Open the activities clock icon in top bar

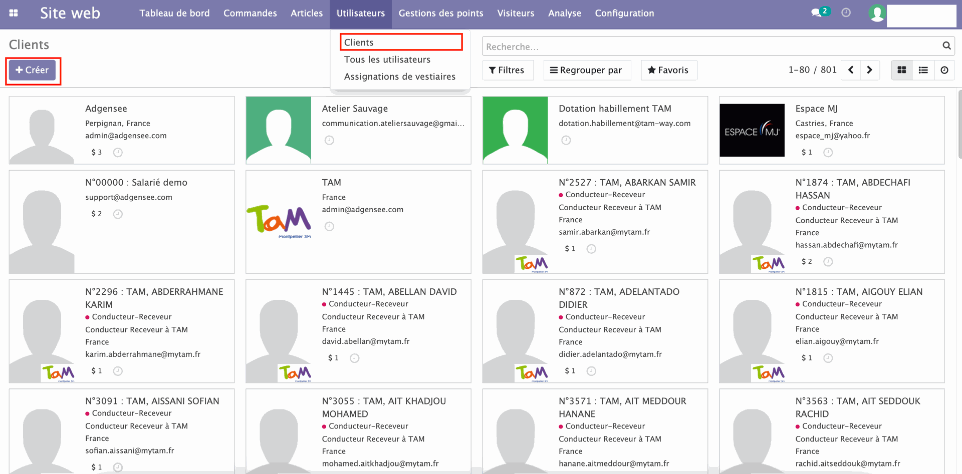tap(846, 12)
